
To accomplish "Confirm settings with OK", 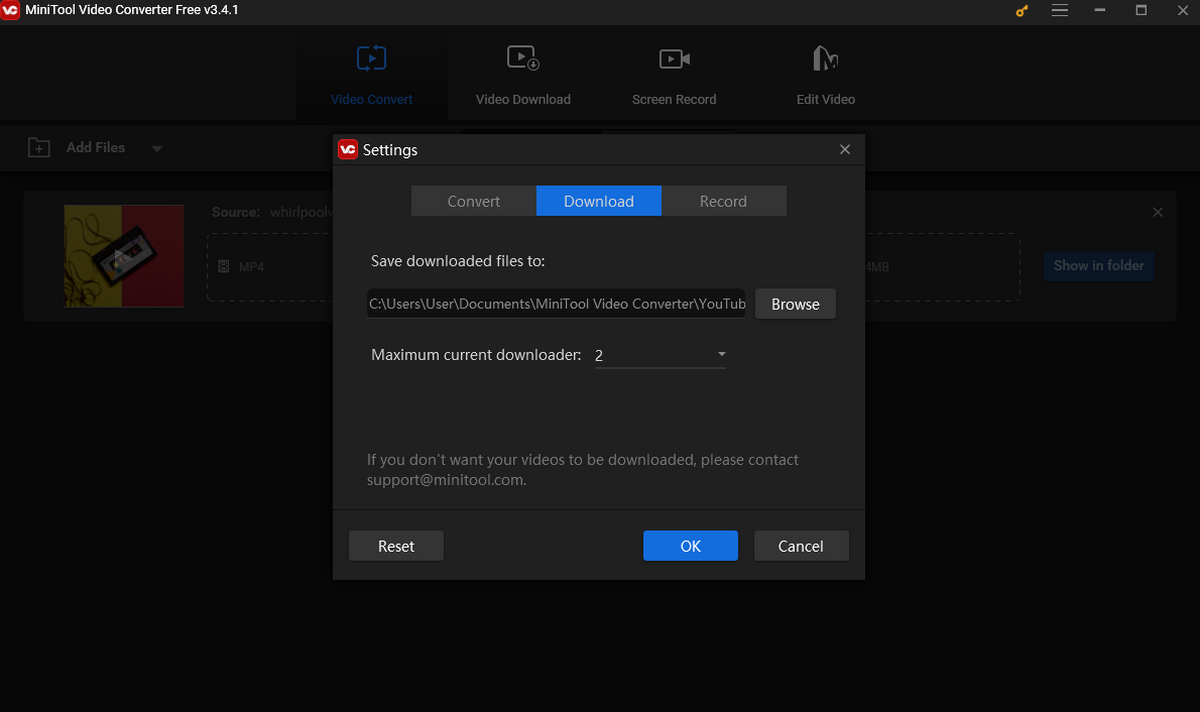I will 690,546.
